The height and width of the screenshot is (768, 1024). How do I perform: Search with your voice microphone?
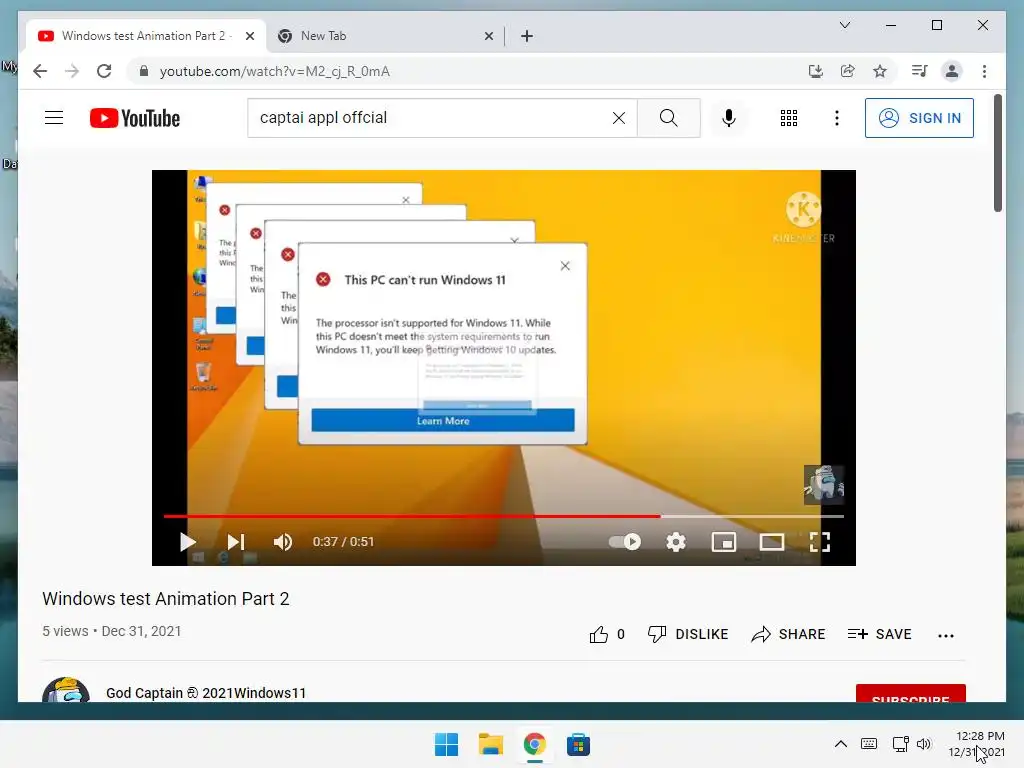coord(729,118)
